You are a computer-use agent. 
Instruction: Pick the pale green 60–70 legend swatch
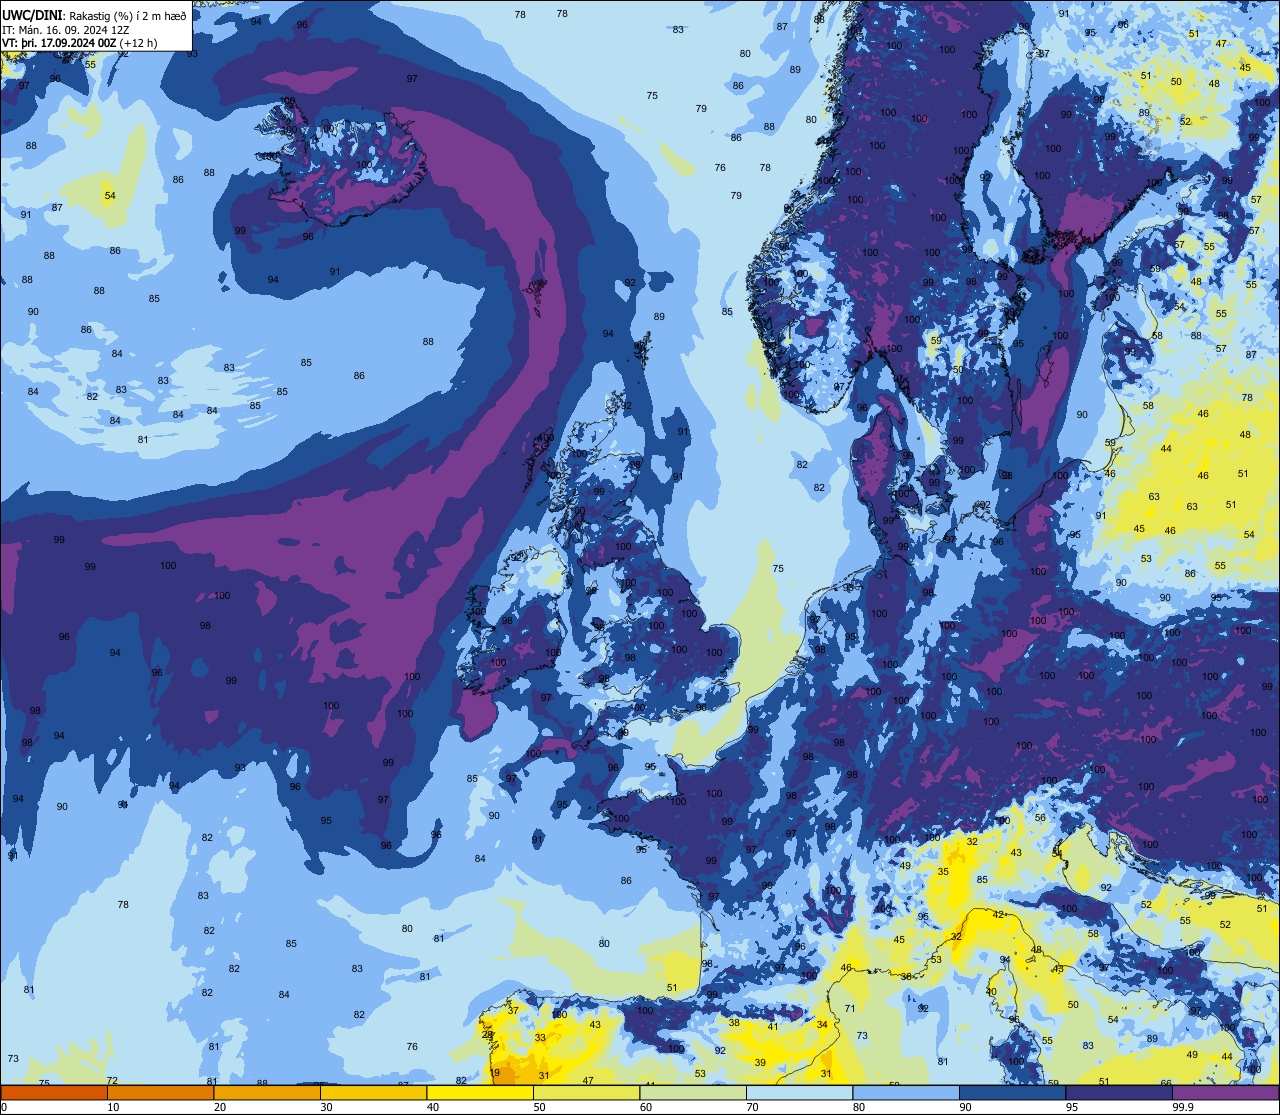coord(693,1093)
